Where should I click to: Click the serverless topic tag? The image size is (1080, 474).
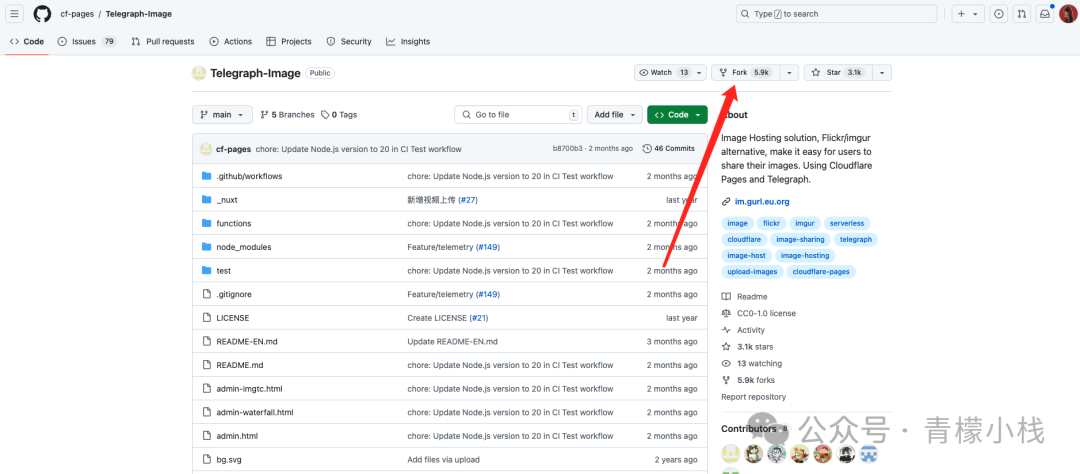[x=847, y=223]
